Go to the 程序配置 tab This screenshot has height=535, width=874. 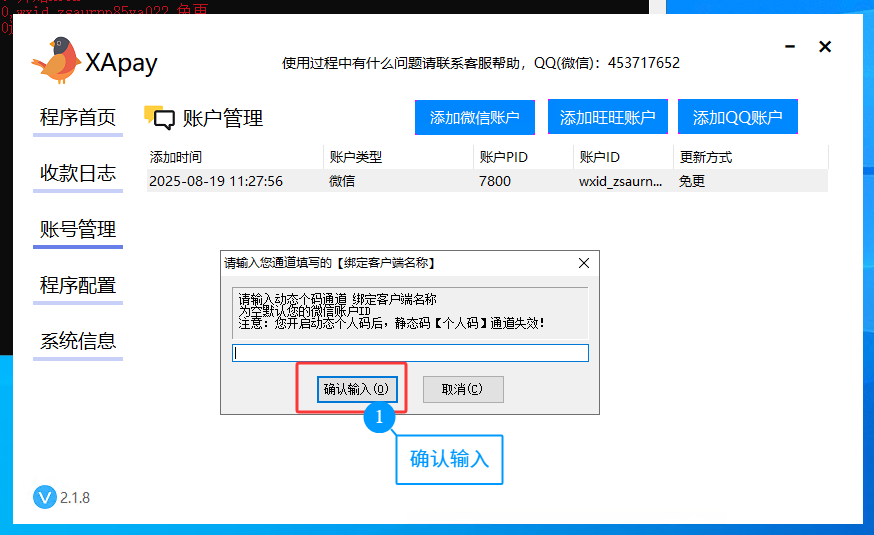[x=78, y=286]
